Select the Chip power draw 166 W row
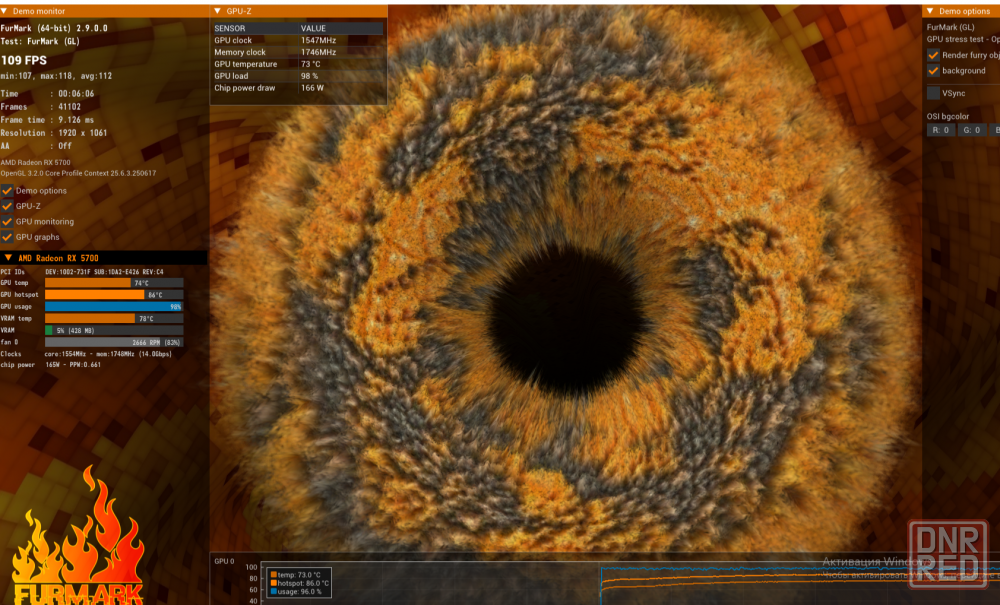Screen dimensions: 1000x605 click(x=298, y=88)
